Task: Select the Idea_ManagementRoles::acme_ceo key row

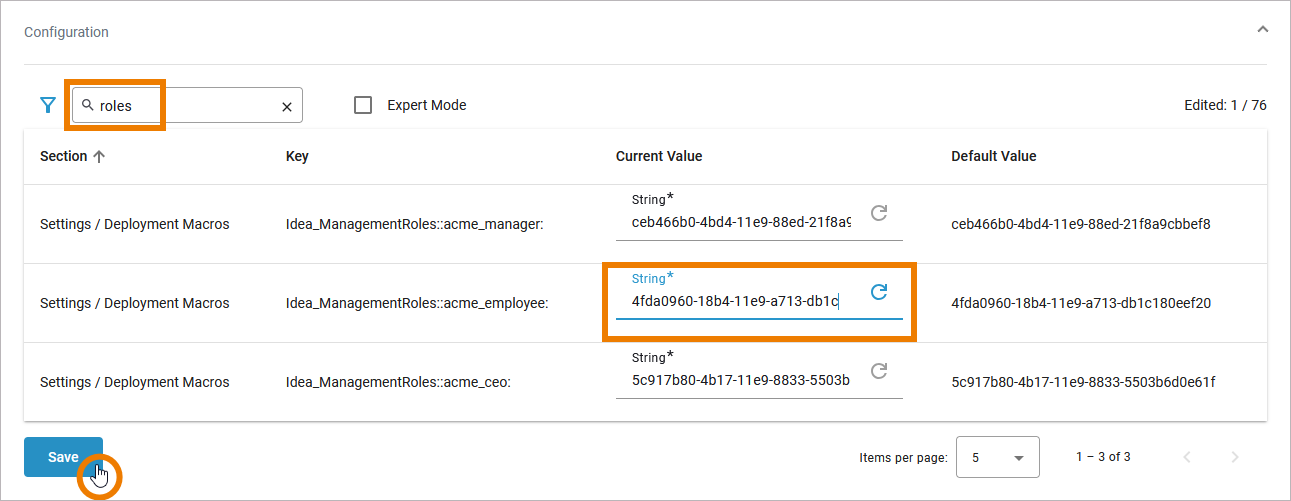Action: coord(398,382)
